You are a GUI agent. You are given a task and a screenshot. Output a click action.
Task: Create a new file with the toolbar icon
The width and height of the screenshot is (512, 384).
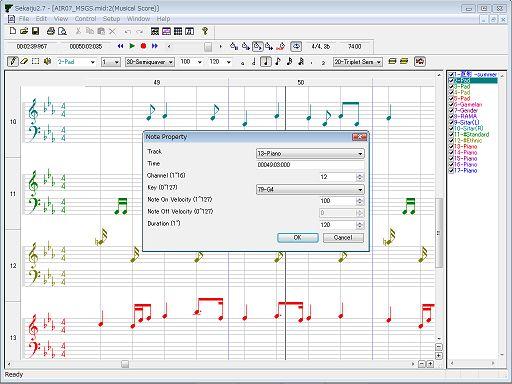pyautogui.click(x=12, y=31)
